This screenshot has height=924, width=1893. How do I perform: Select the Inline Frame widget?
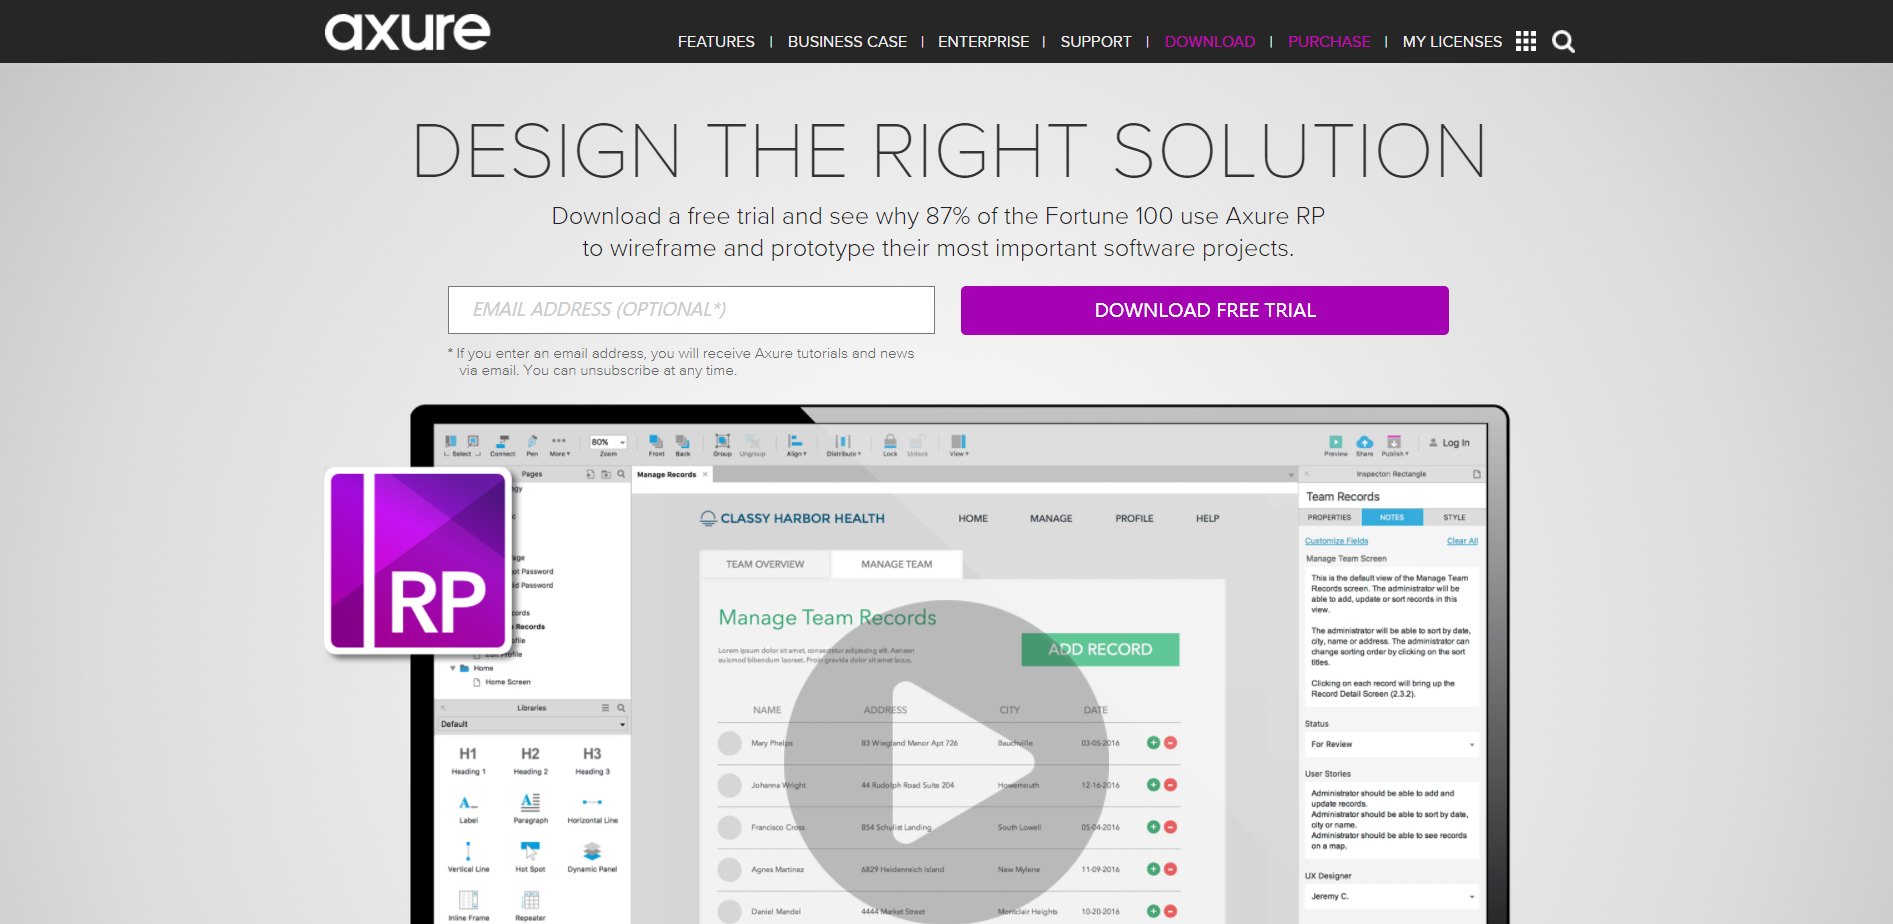coord(468,906)
